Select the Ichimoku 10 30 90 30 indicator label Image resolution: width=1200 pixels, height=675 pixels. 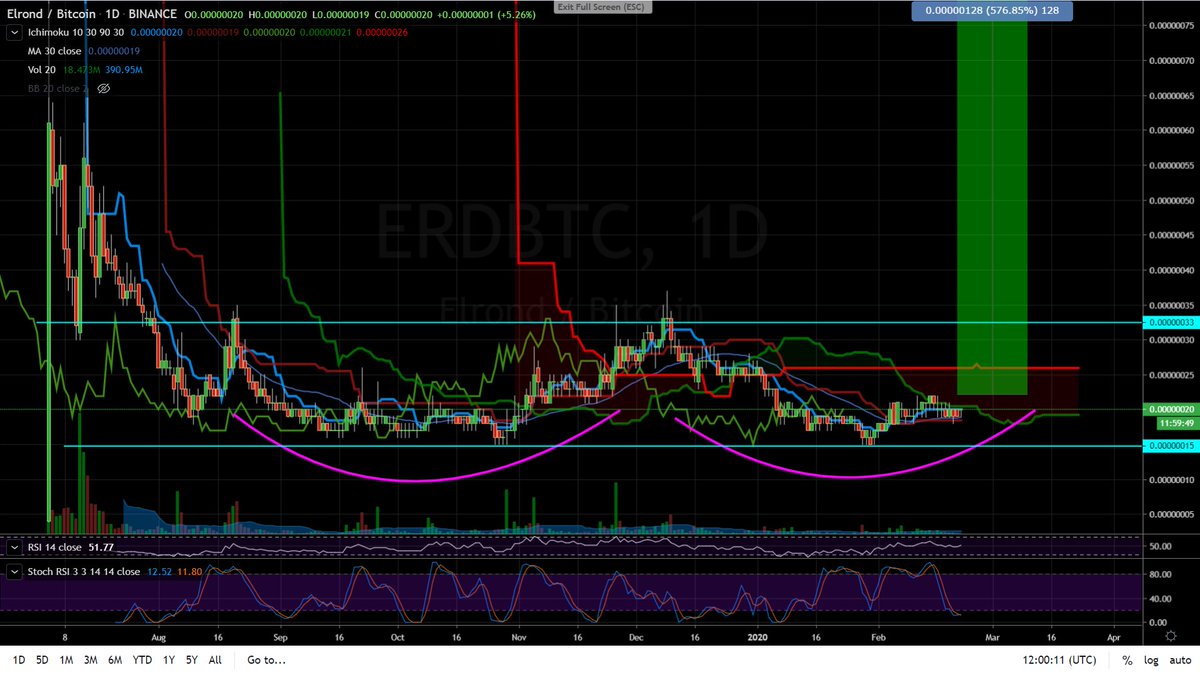[74, 33]
